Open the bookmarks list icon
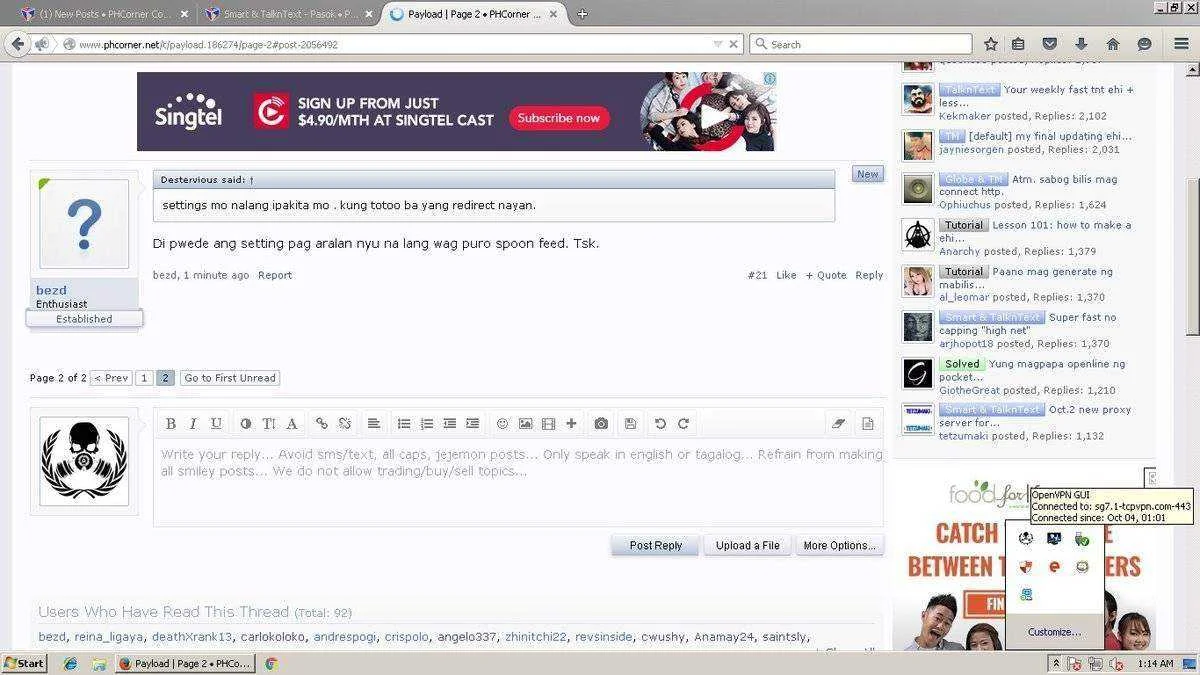This screenshot has height=675, width=1200. [x=1018, y=44]
